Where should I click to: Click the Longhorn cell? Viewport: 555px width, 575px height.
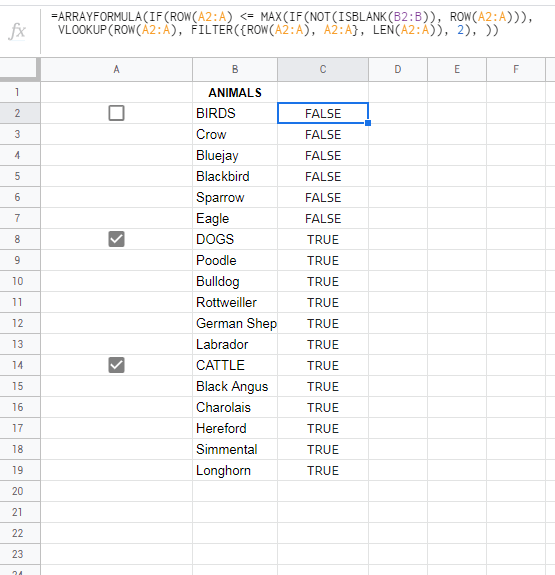tap(235, 470)
